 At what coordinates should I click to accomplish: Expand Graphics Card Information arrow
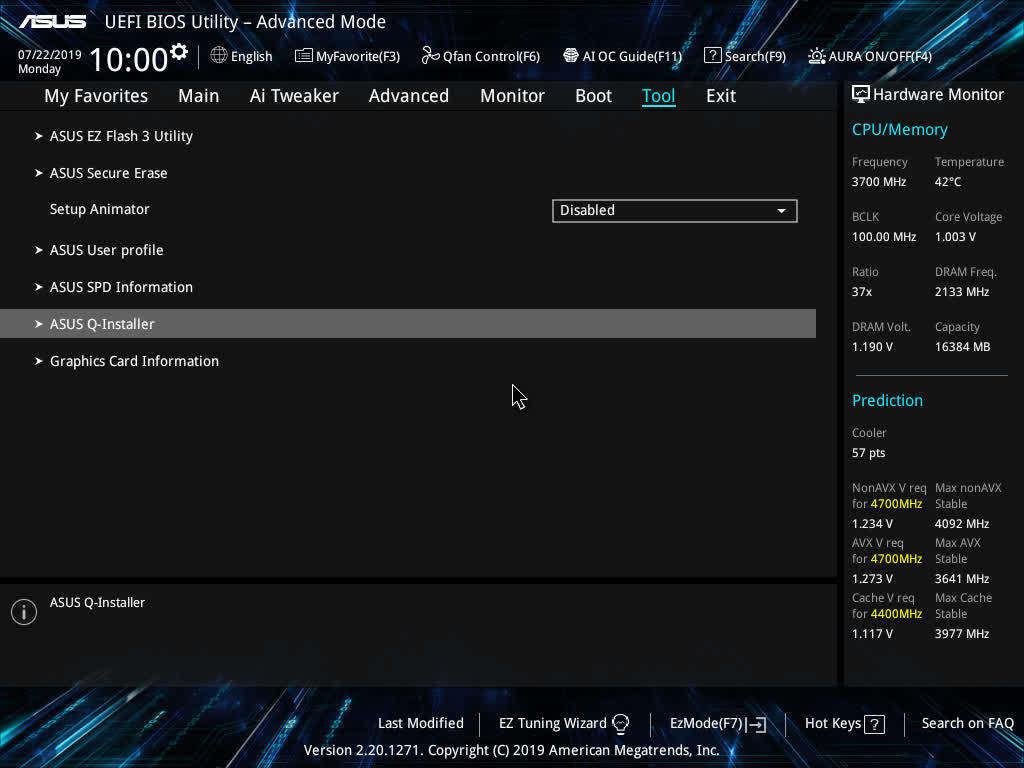click(x=39, y=361)
